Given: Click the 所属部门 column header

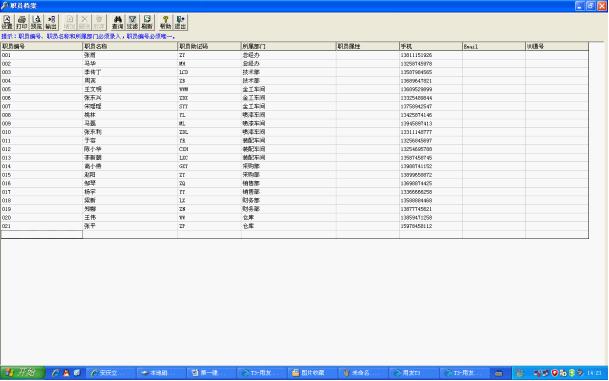Looking at the screenshot, I should point(289,46).
